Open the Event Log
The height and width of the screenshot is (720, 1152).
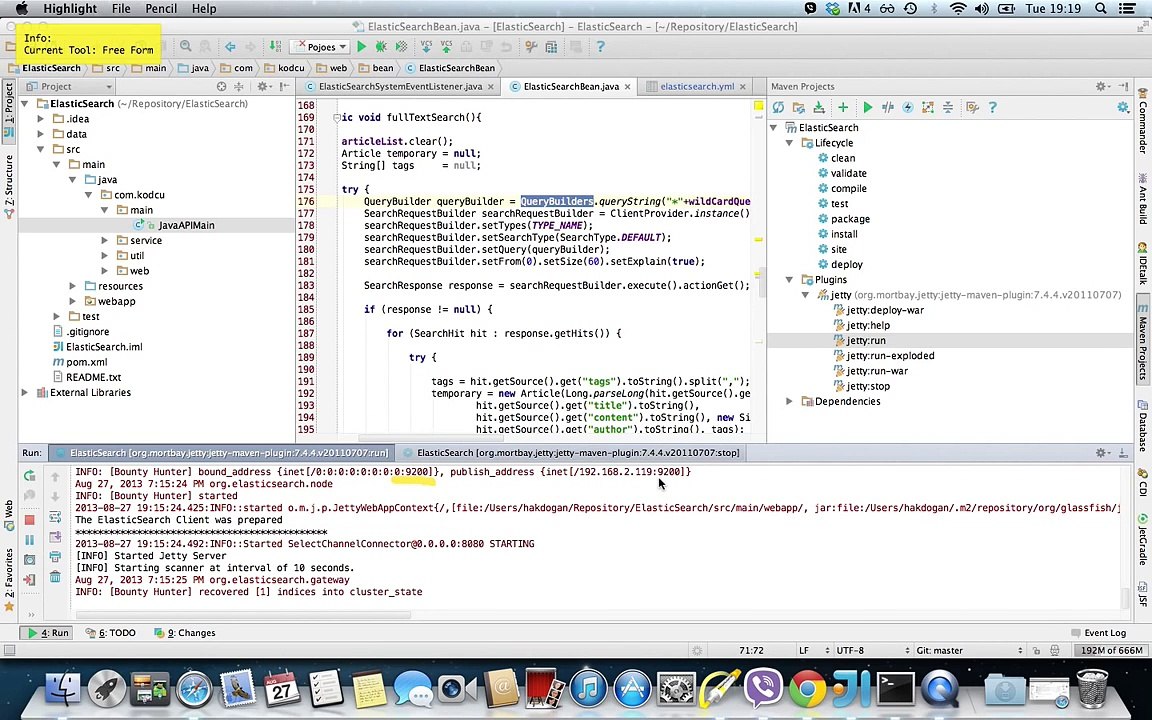1098,633
